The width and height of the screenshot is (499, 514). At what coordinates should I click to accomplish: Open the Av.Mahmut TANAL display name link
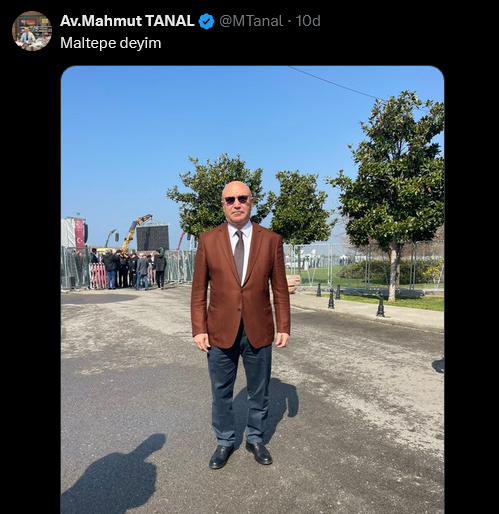click(x=127, y=21)
